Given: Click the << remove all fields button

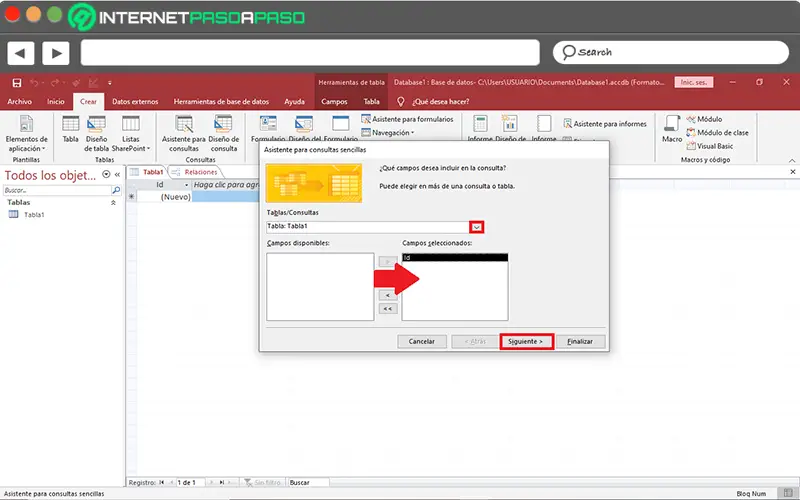Looking at the screenshot, I should point(388,309).
